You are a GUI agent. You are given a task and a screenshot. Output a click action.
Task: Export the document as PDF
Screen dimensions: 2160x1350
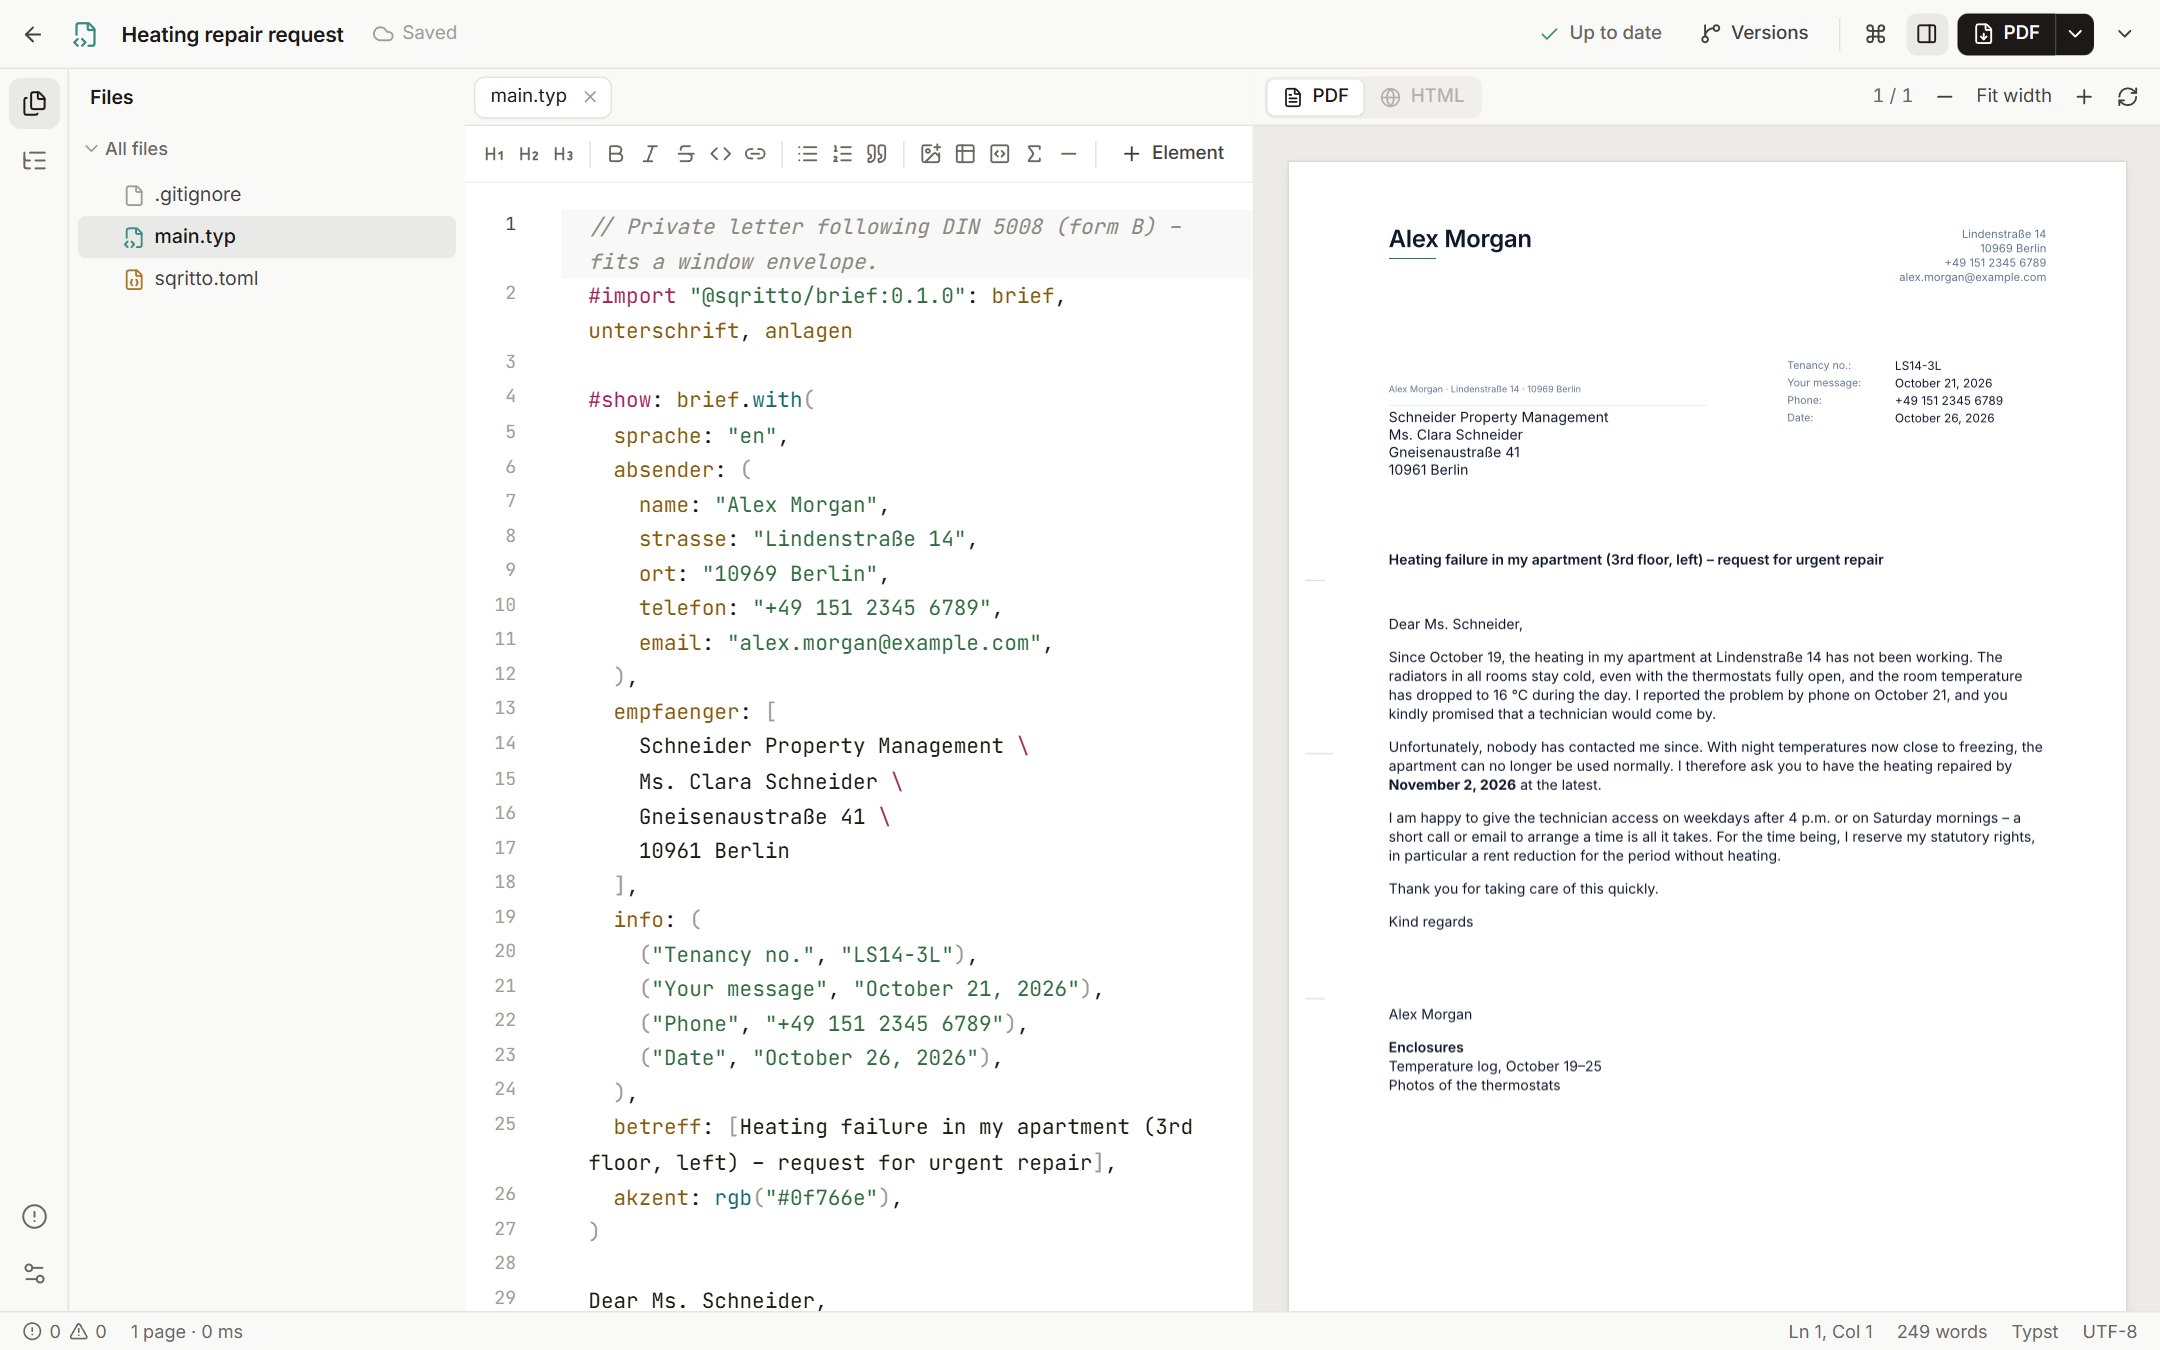point(2006,34)
